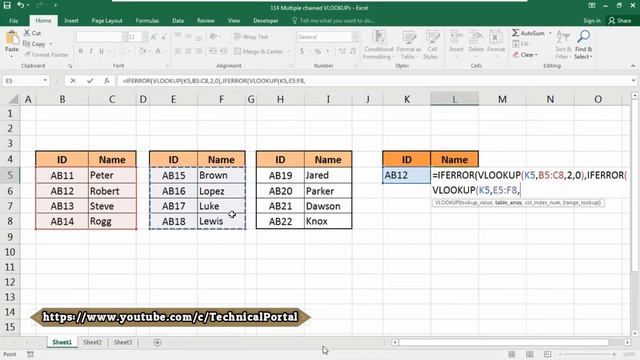The height and width of the screenshot is (360, 640).
Task: Open the Fill Color bucket
Action: pos(142,51)
